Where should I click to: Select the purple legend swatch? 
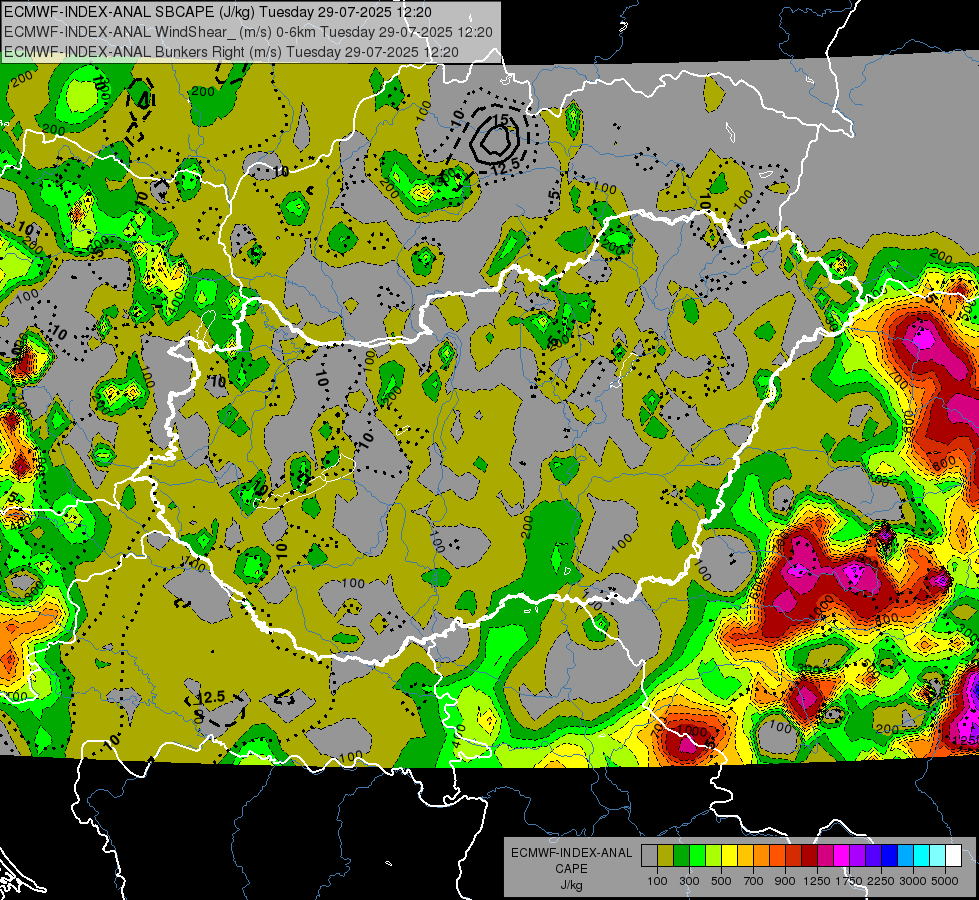pyautogui.click(x=858, y=856)
